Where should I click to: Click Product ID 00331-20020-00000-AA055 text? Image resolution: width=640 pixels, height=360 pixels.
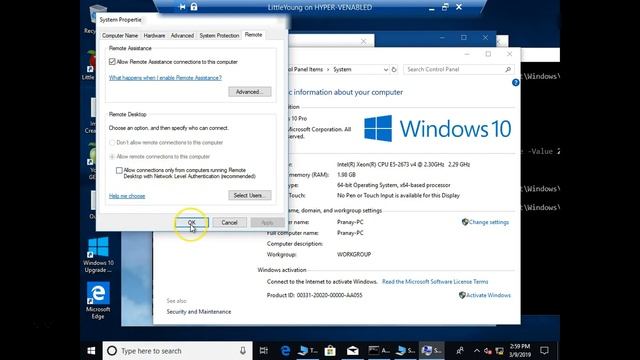(x=314, y=295)
